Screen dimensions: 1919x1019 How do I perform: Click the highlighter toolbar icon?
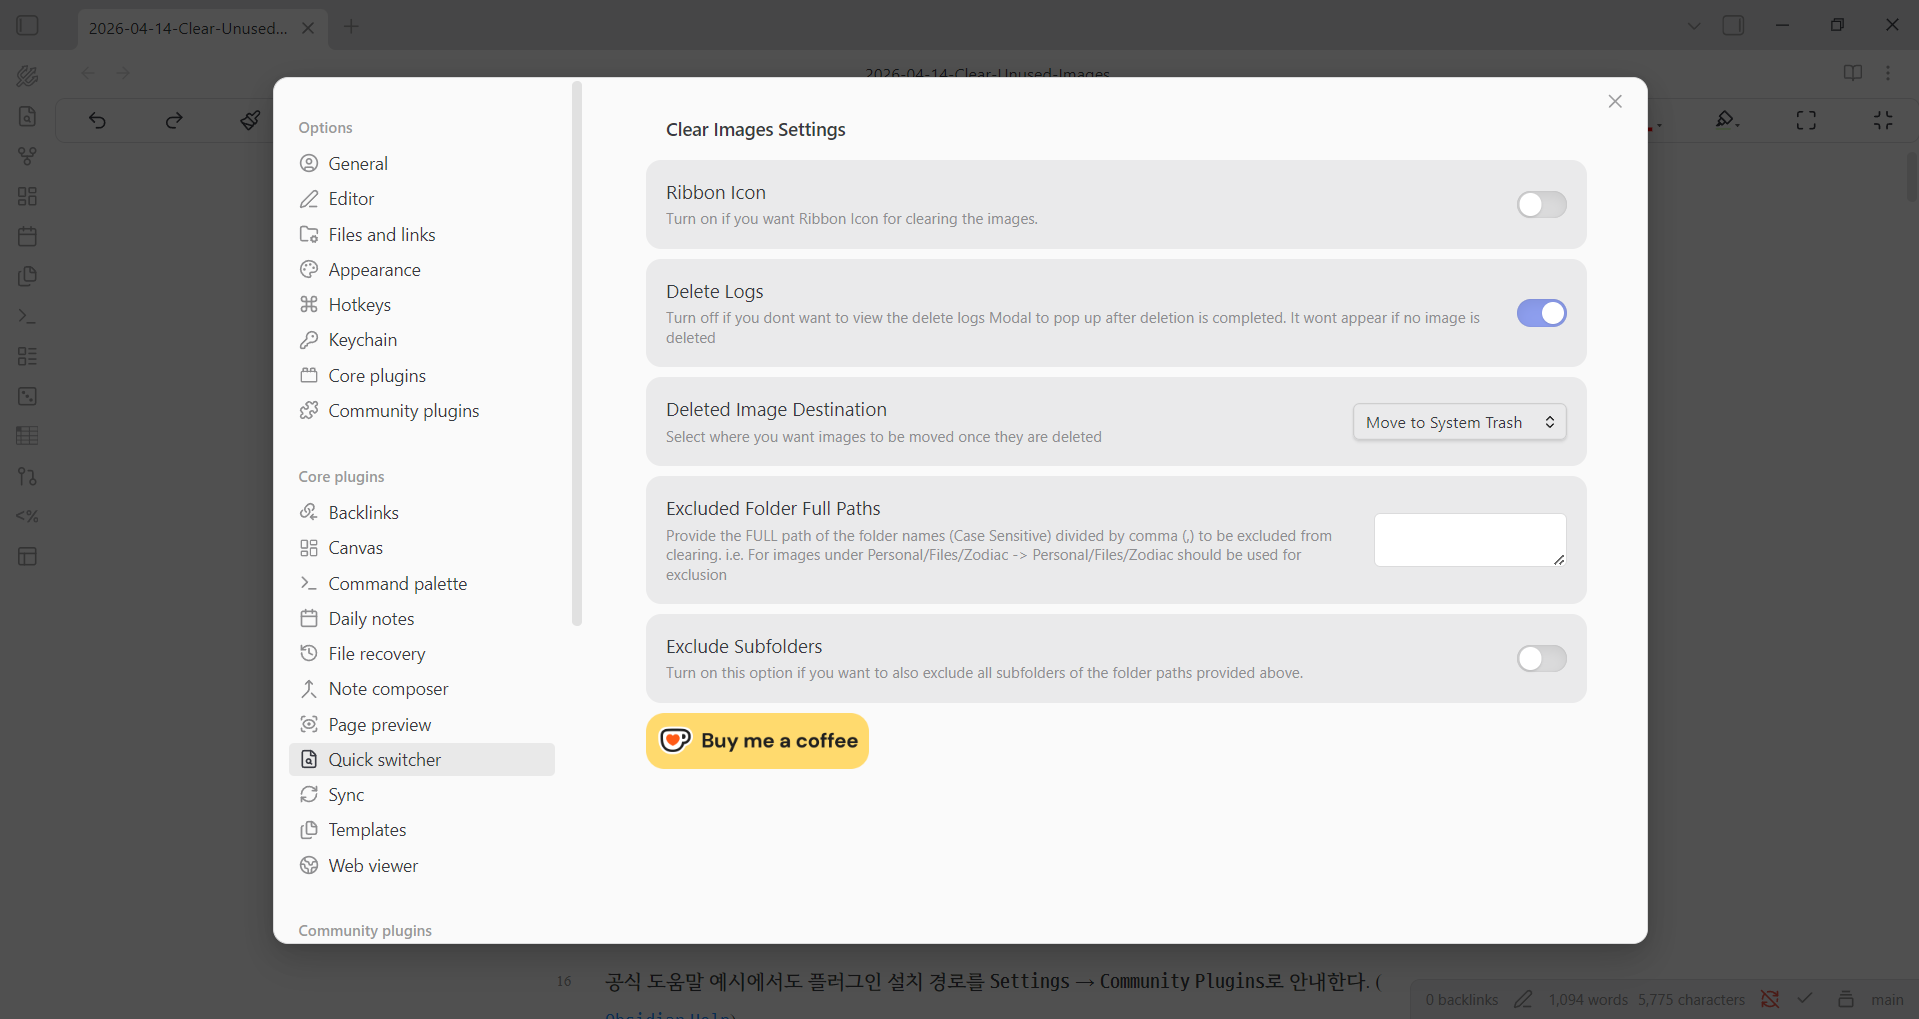[x=1727, y=120]
